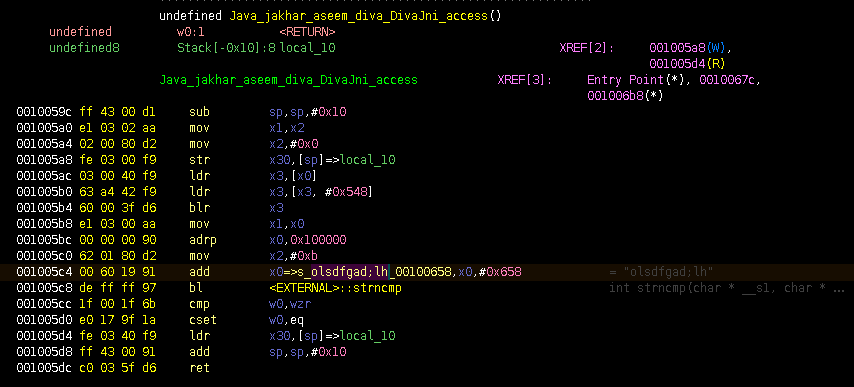Screen dimensions: 854x387
Task: Click operand w0,wzr
Action: click(x=290, y=304)
